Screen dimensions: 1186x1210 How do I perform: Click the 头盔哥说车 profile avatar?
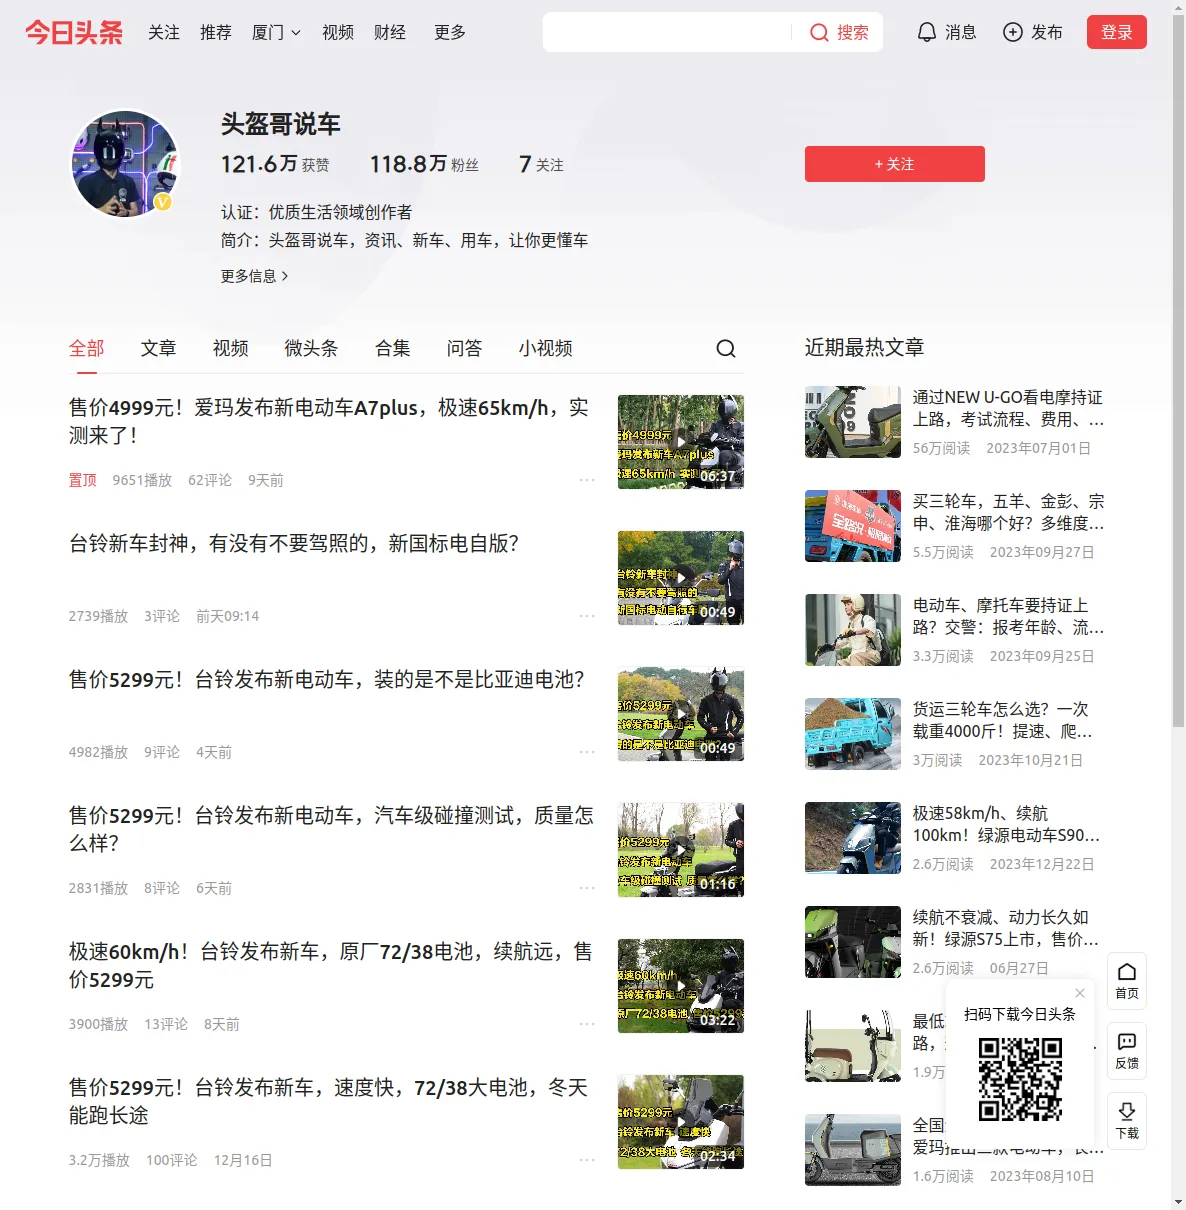[125, 164]
